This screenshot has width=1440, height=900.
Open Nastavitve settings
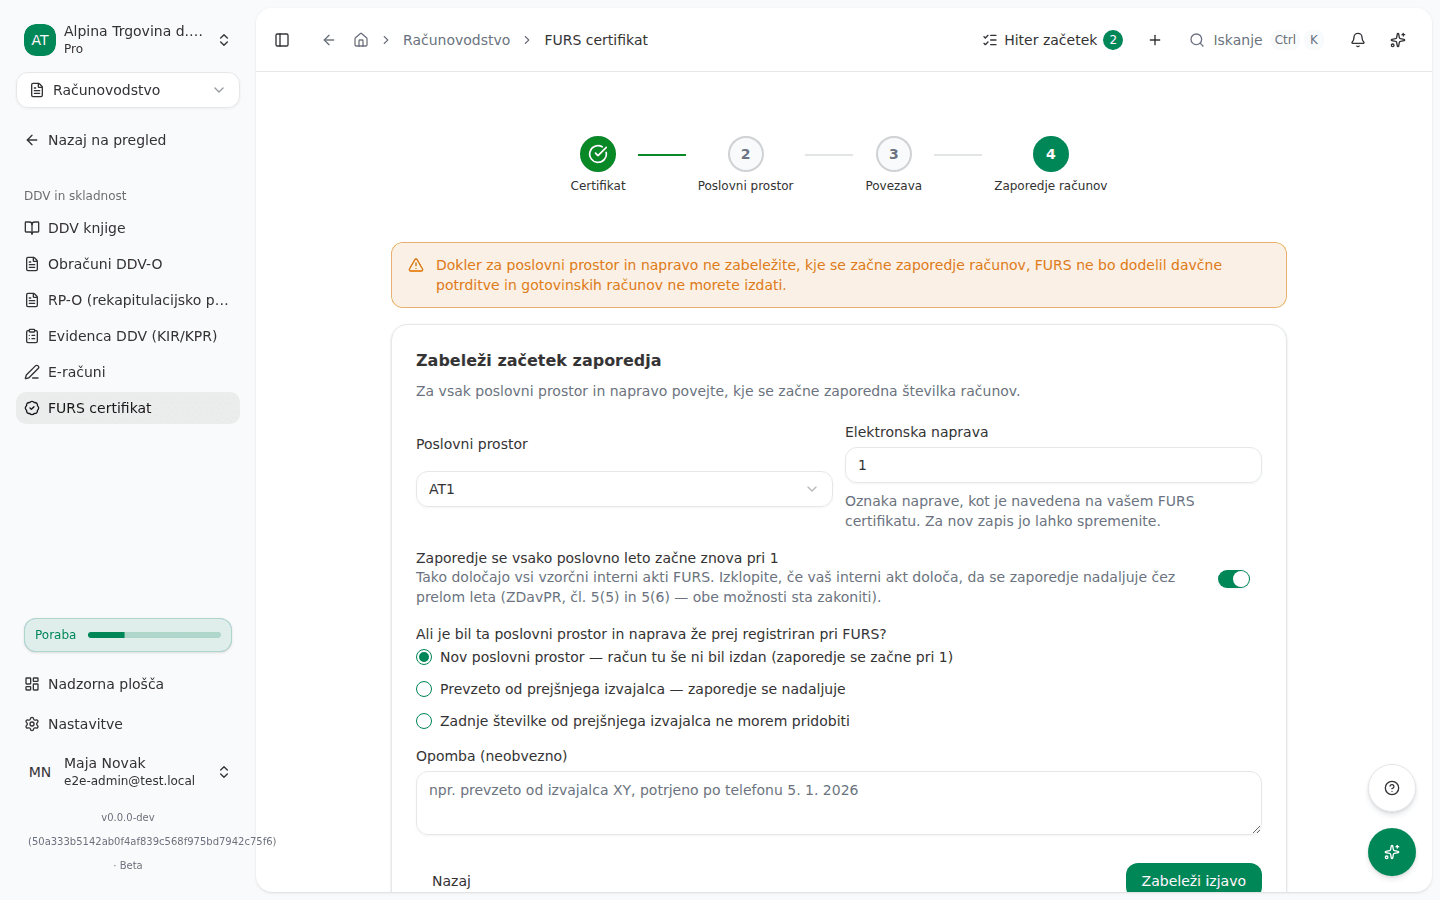[128, 724]
